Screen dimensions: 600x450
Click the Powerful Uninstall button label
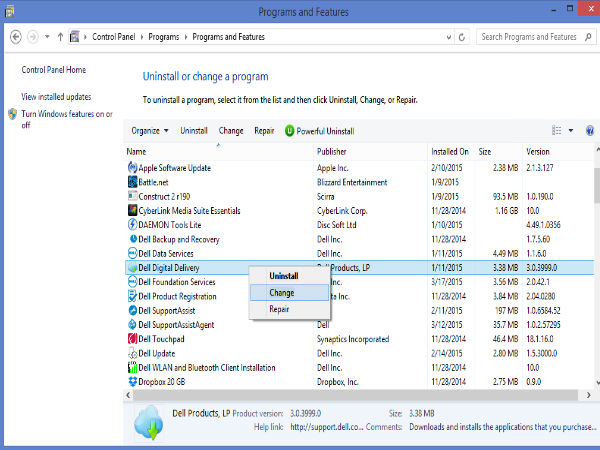tap(325, 131)
